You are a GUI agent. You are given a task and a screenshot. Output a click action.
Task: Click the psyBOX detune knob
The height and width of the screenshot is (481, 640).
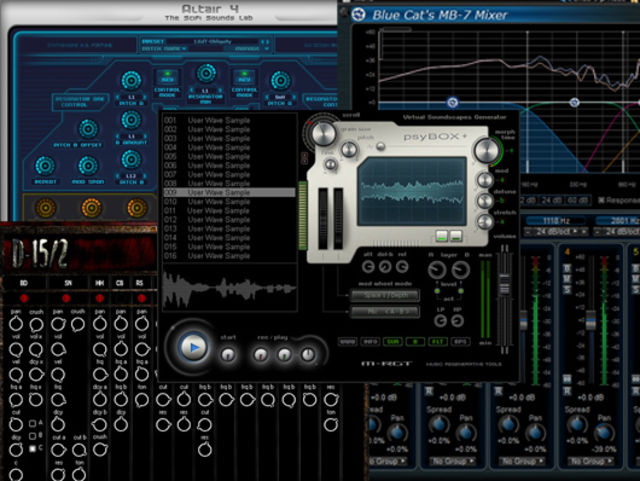pos(485,200)
